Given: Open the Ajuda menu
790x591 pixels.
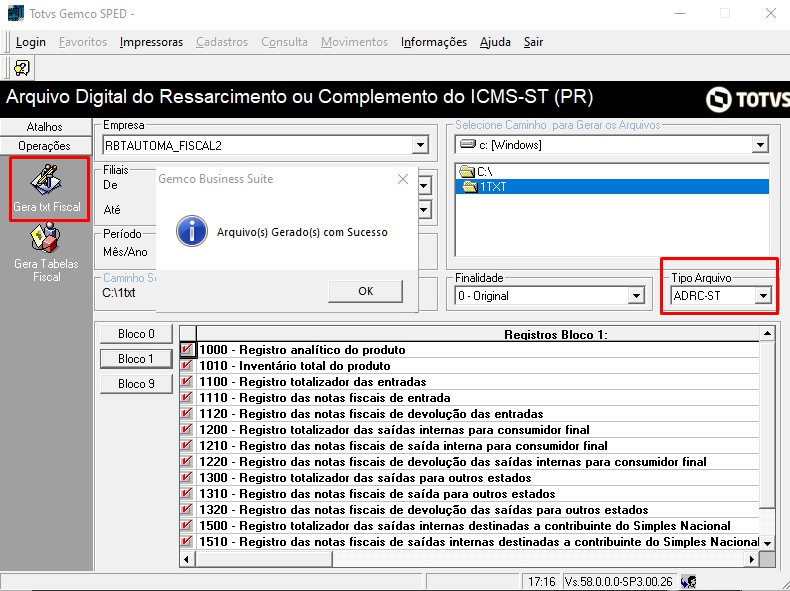Looking at the screenshot, I should click(x=495, y=42).
